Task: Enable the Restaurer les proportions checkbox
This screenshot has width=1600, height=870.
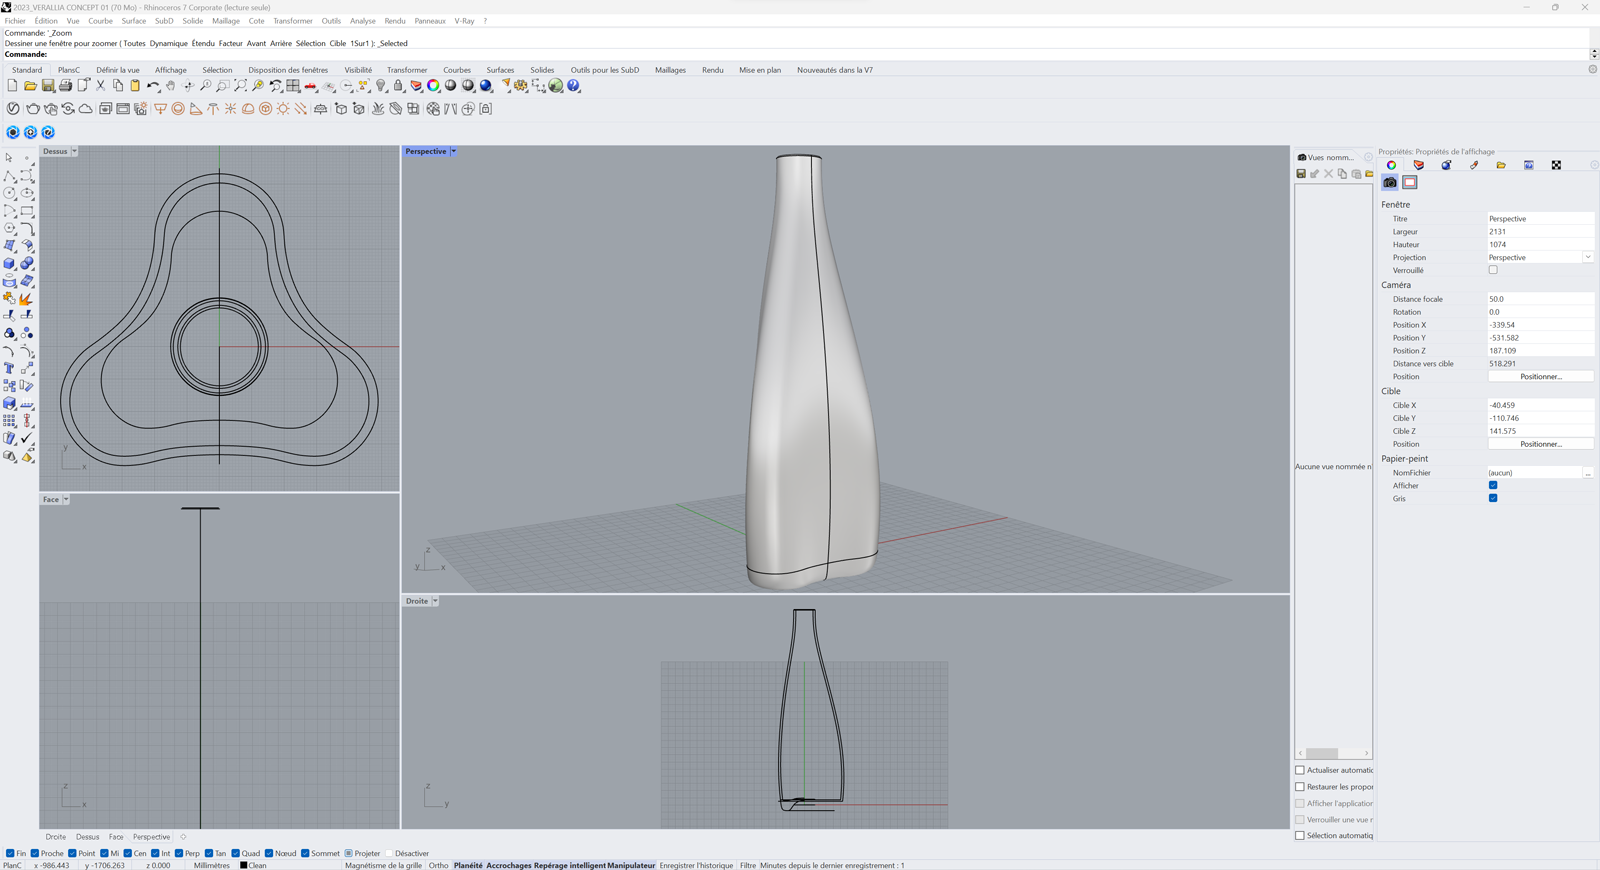Action: (1300, 787)
